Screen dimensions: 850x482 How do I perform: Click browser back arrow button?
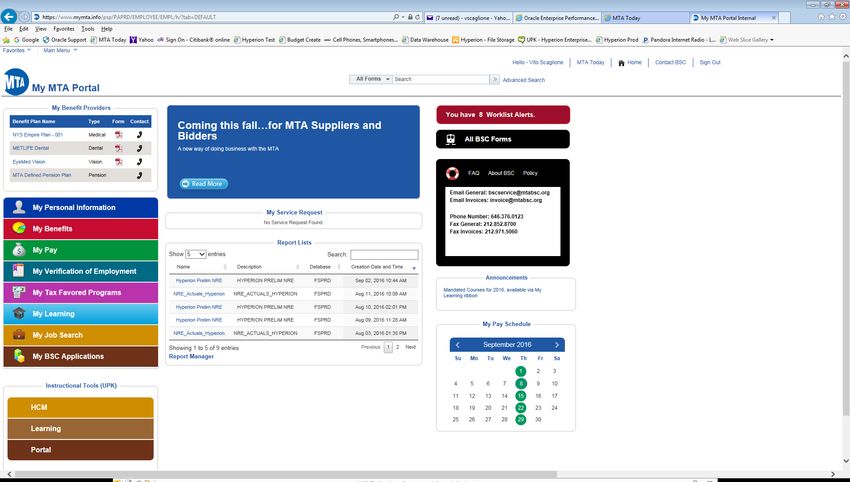pos(9,17)
